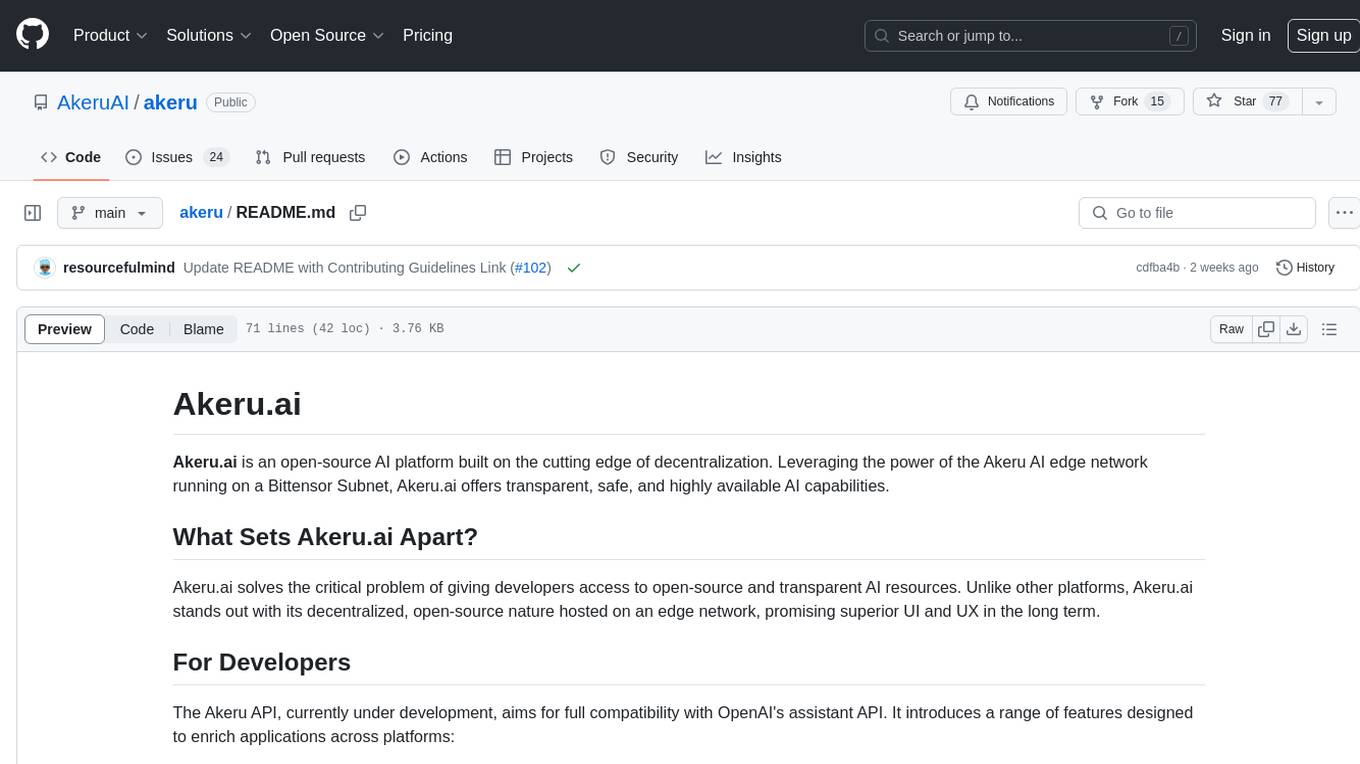Open the AkeruAI organization link
The image size is (1360, 764).
coord(93,102)
